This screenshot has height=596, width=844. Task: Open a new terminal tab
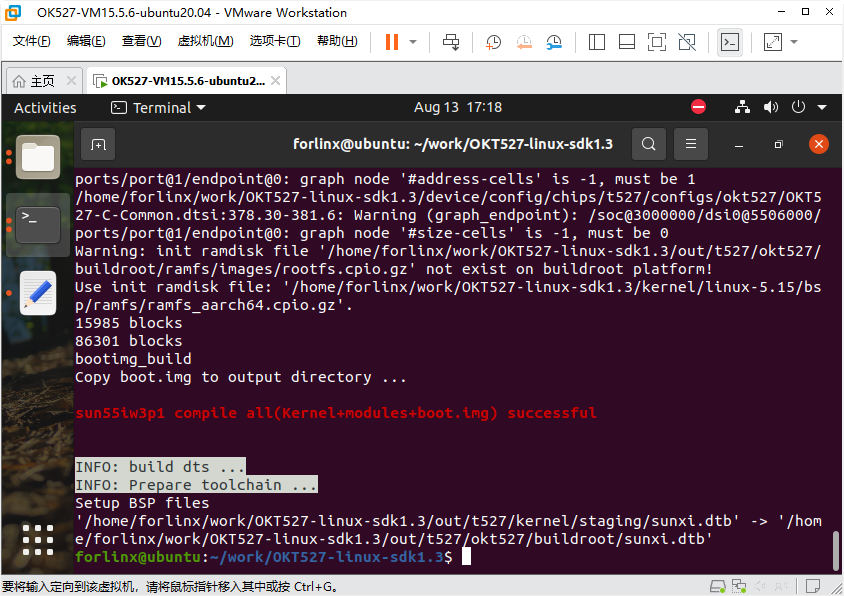click(99, 144)
